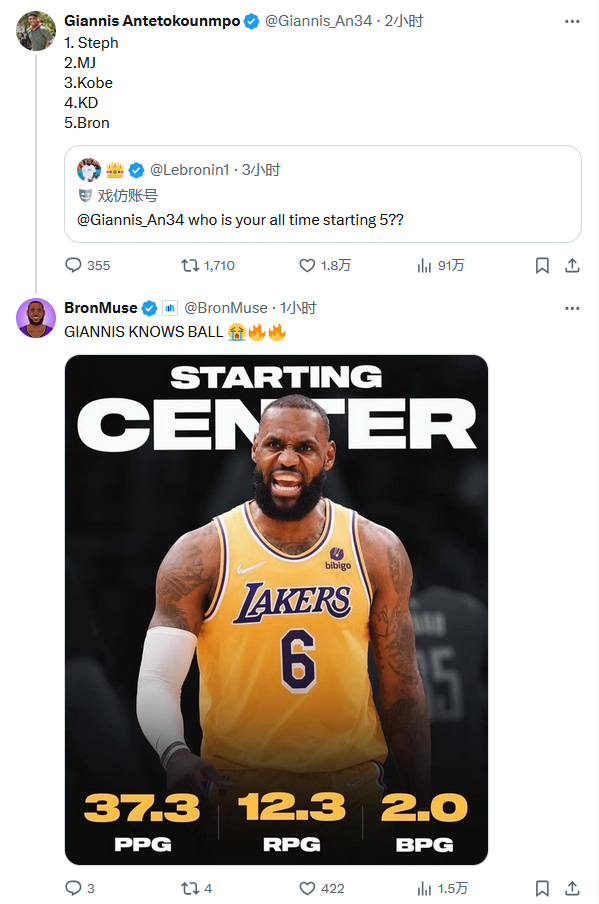Open BronMuse's profile avatar
599x904 pixels.
point(36,318)
